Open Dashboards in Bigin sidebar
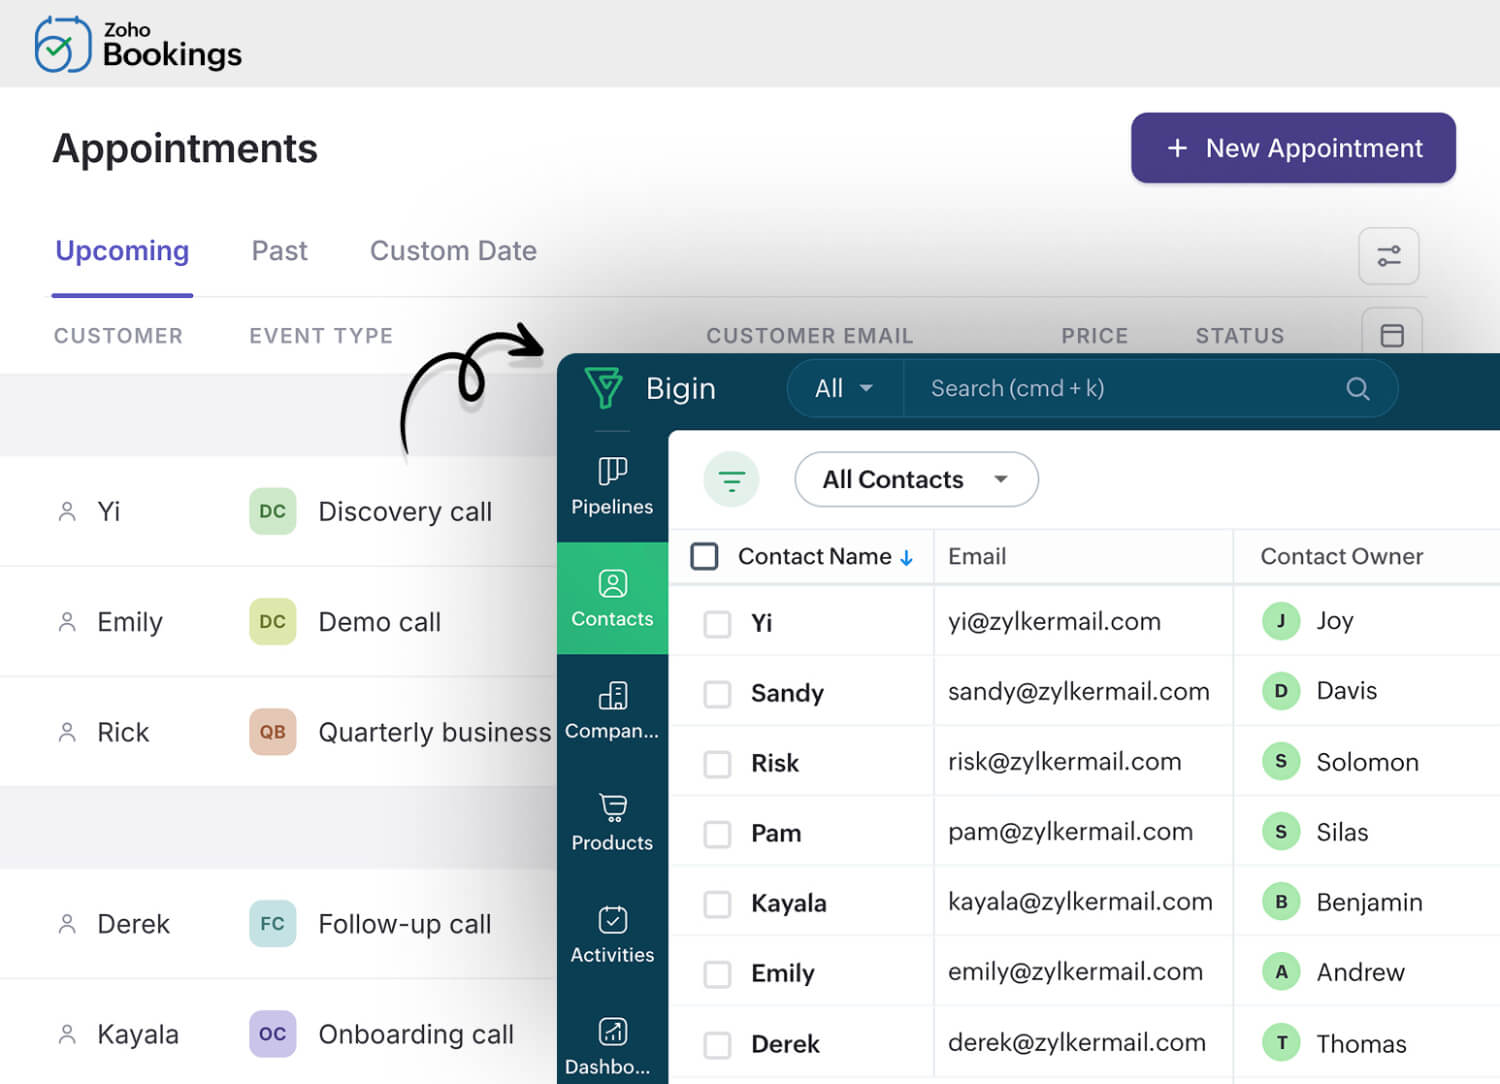The height and width of the screenshot is (1084, 1500). 612,1046
